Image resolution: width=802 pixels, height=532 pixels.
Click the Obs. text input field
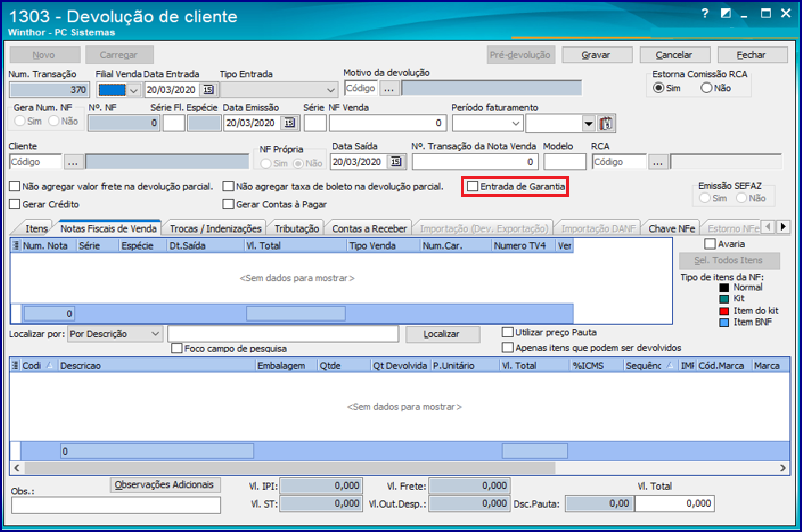pos(116,505)
